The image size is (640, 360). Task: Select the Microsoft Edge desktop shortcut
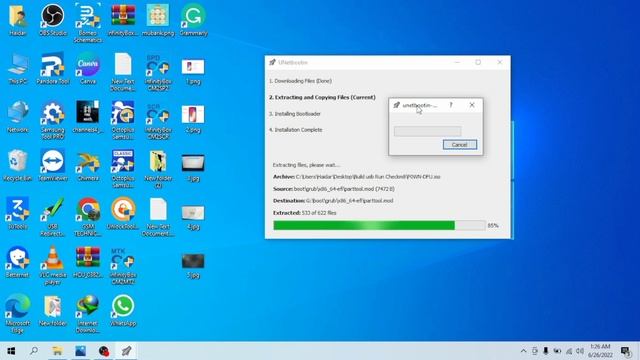(18, 313)
